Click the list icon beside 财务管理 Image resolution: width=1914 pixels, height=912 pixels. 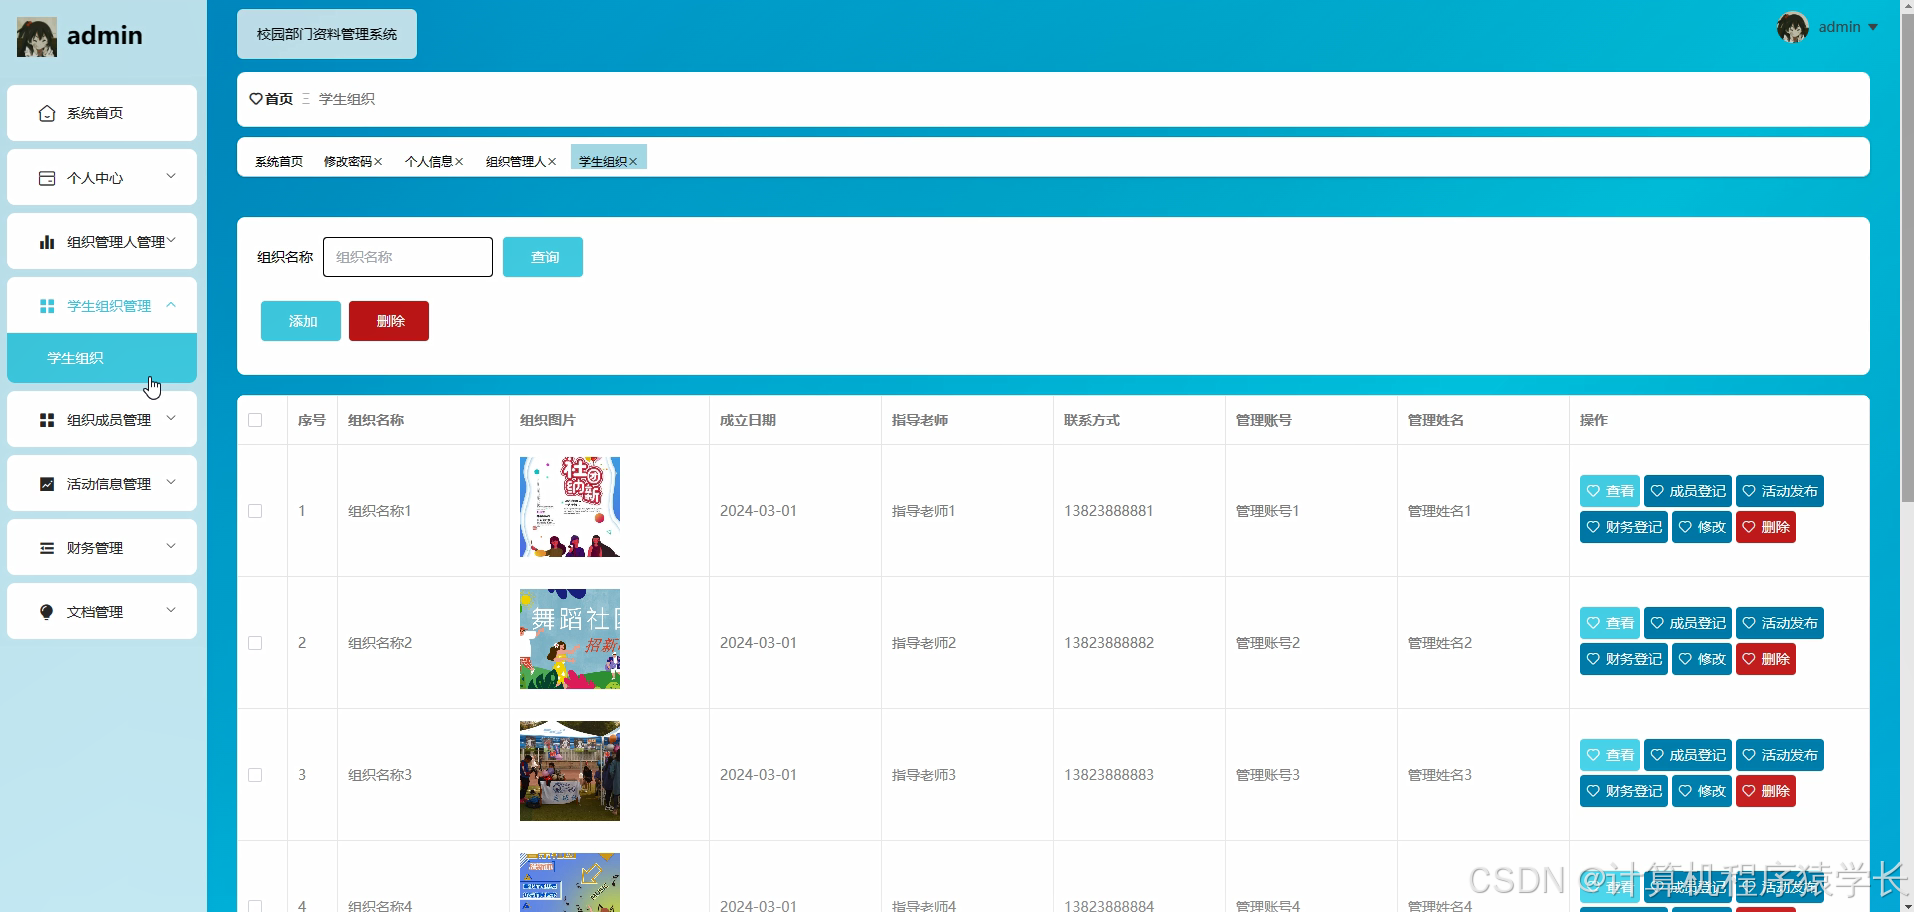pyautogui.click(x=47, y=548)
